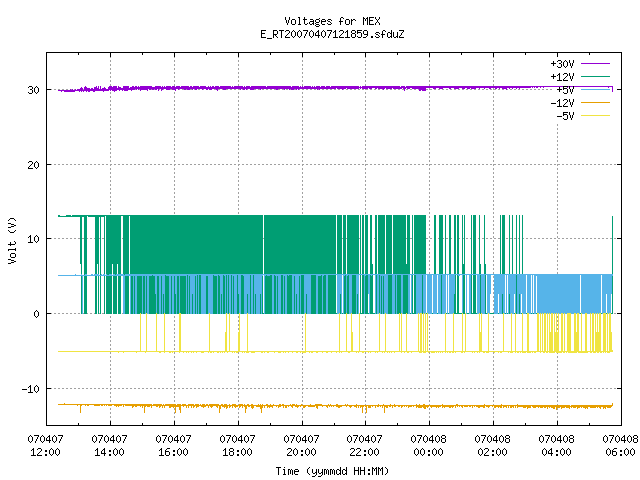640x480 pixels.
Task: Click the y-axis tick value 0
Action: click(x=37, y=314)
